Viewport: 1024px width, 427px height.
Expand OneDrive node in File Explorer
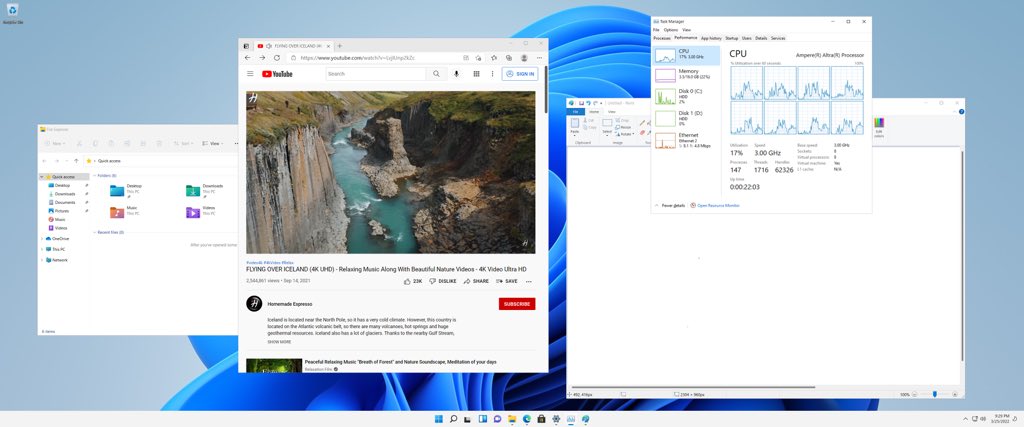[x=42, y=238]
